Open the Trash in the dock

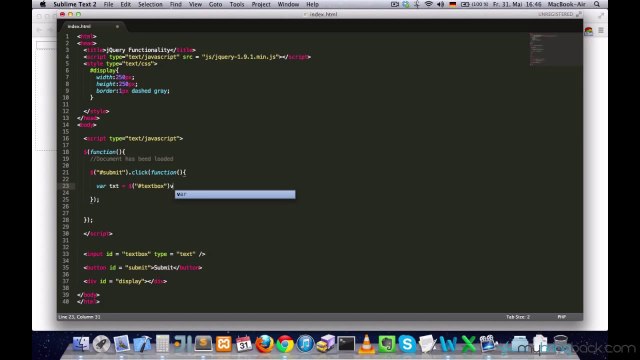pos(560,344)
